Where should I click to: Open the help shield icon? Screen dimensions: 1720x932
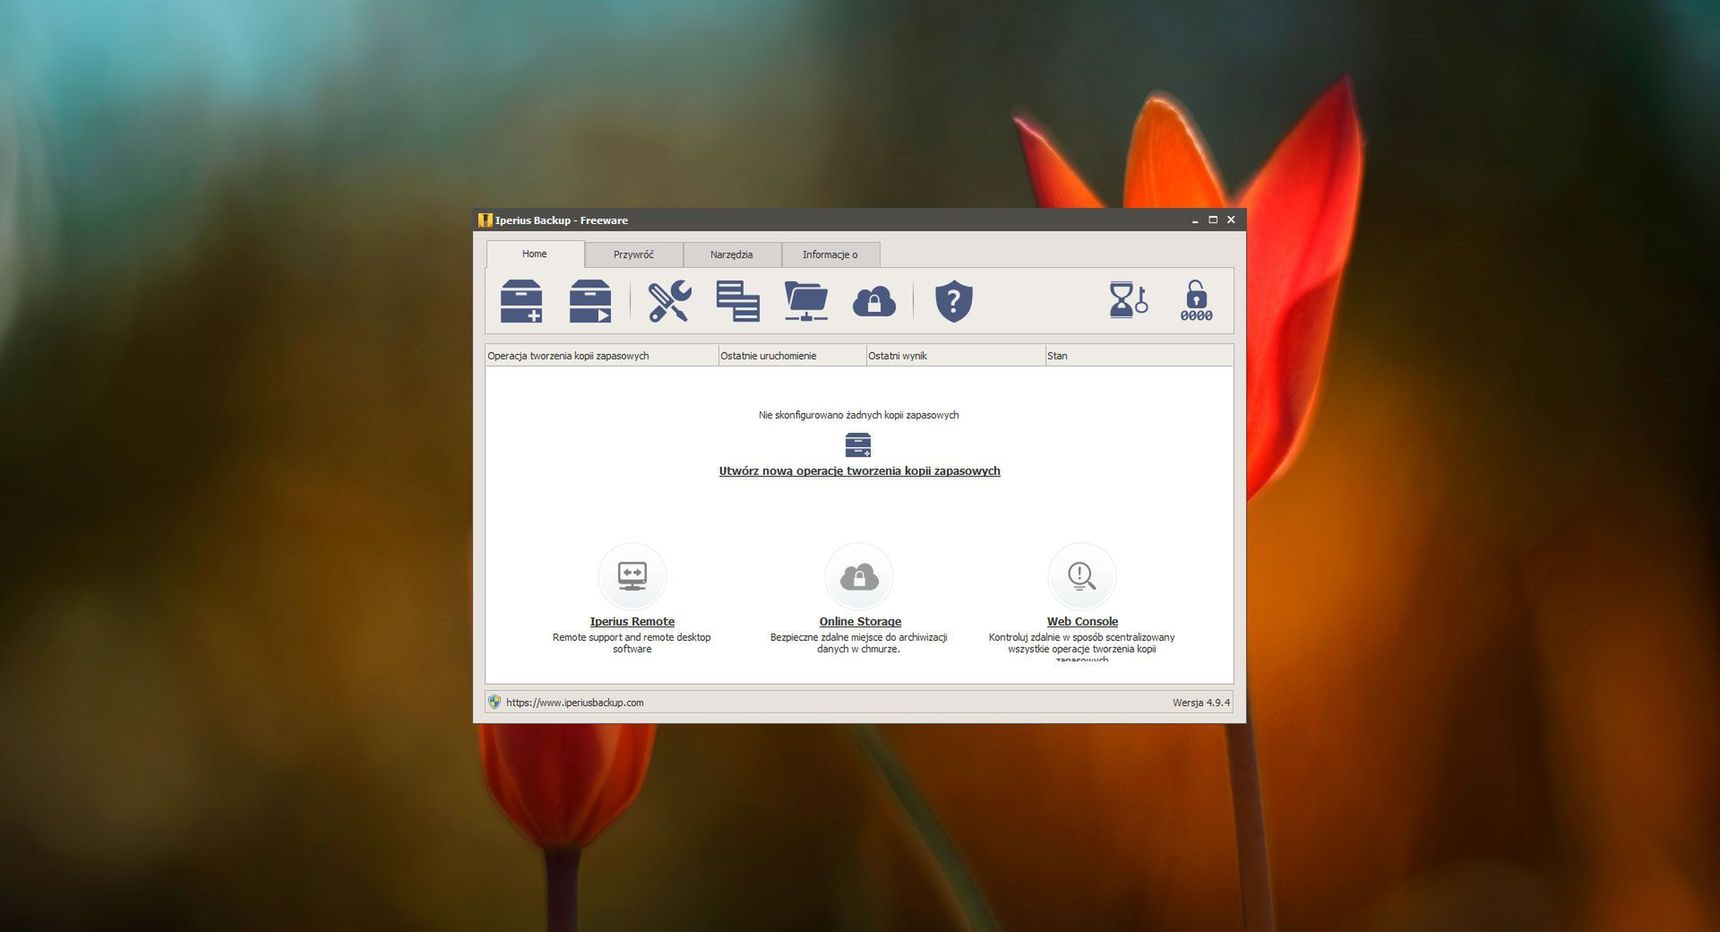(x=954, y=301)
